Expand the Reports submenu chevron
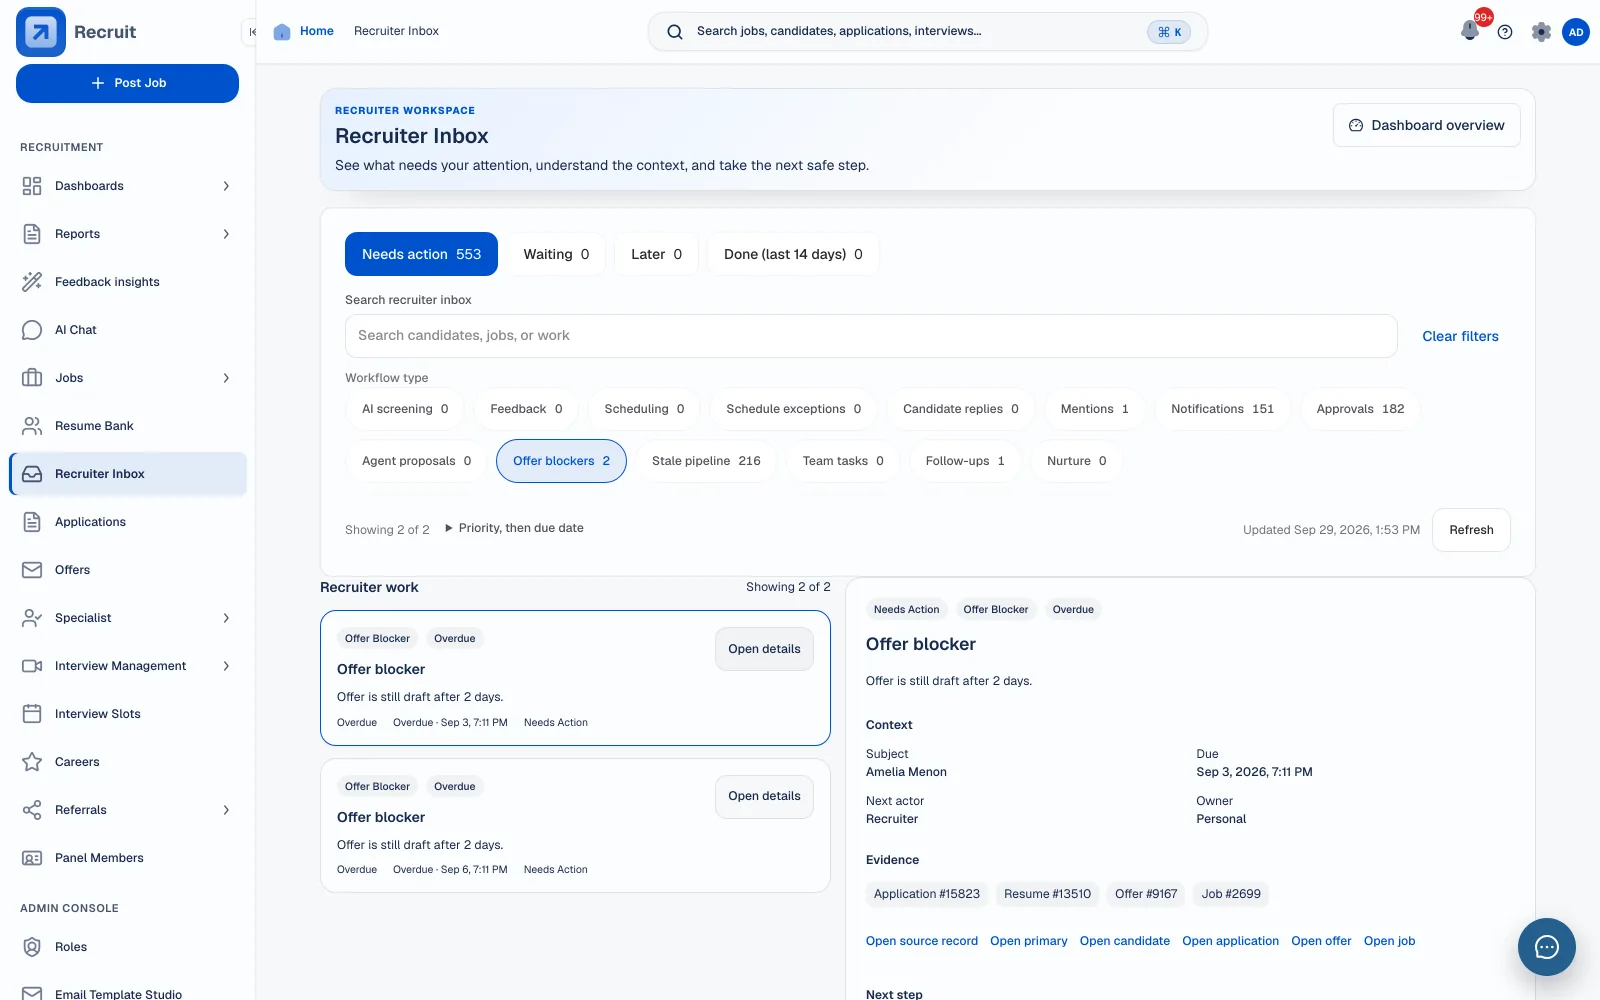The height and width of the screenshot is (1000, 1600). click(226, 234)
